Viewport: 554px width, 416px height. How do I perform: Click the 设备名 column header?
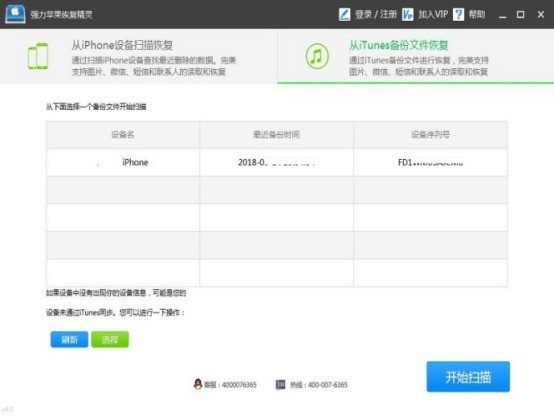click(123, 135)
